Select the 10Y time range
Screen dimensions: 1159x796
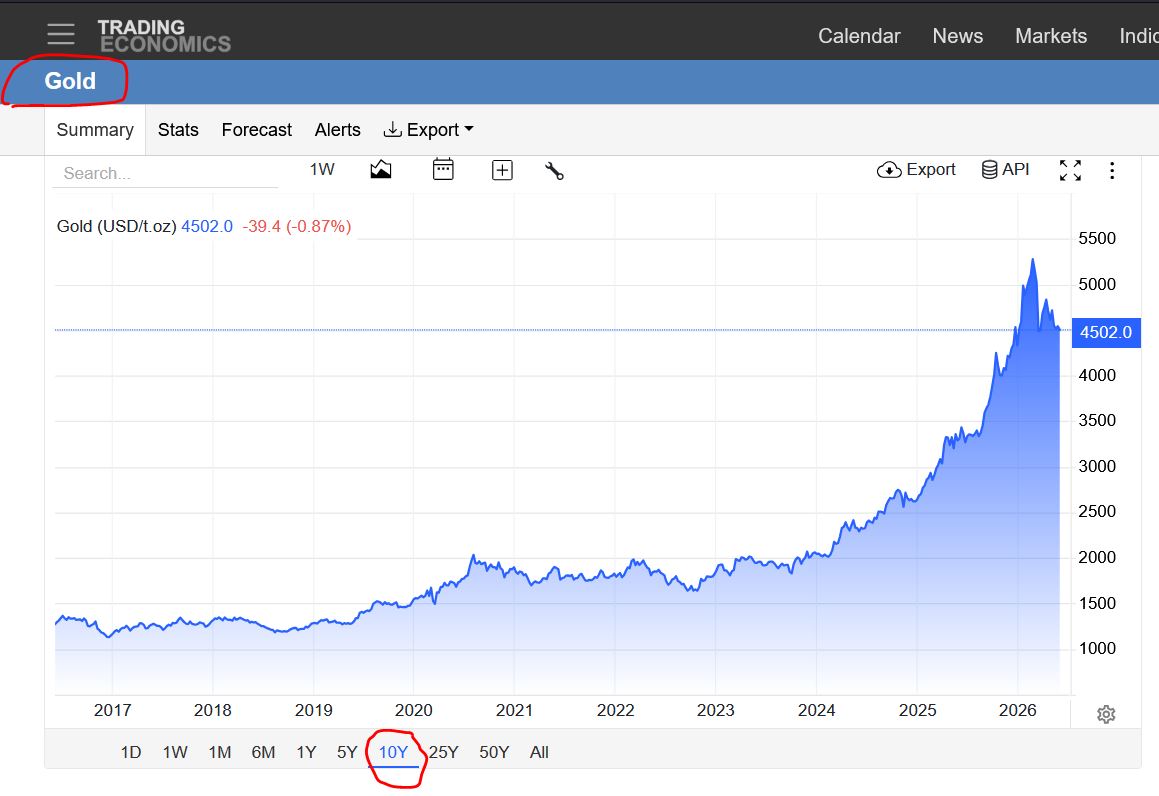point(393,752)
